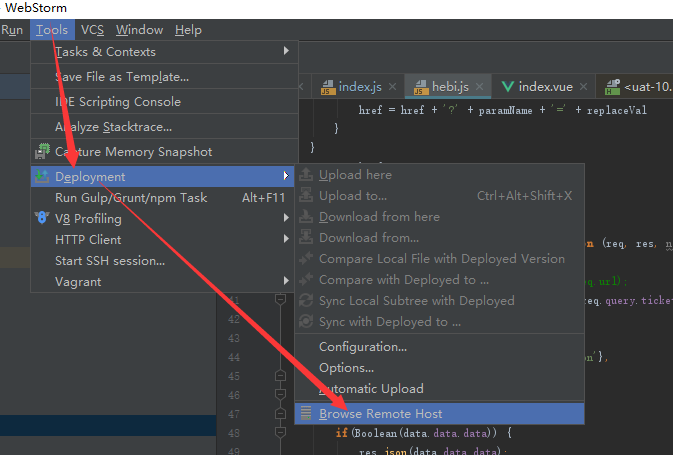Open the Run menu

pos(12,30)
